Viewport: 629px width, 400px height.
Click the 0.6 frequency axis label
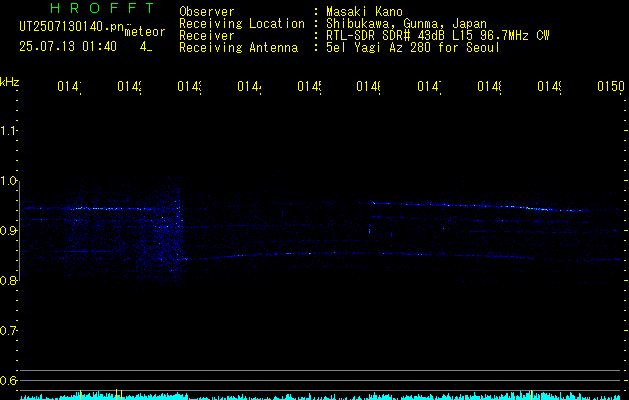tap(8, 380)
